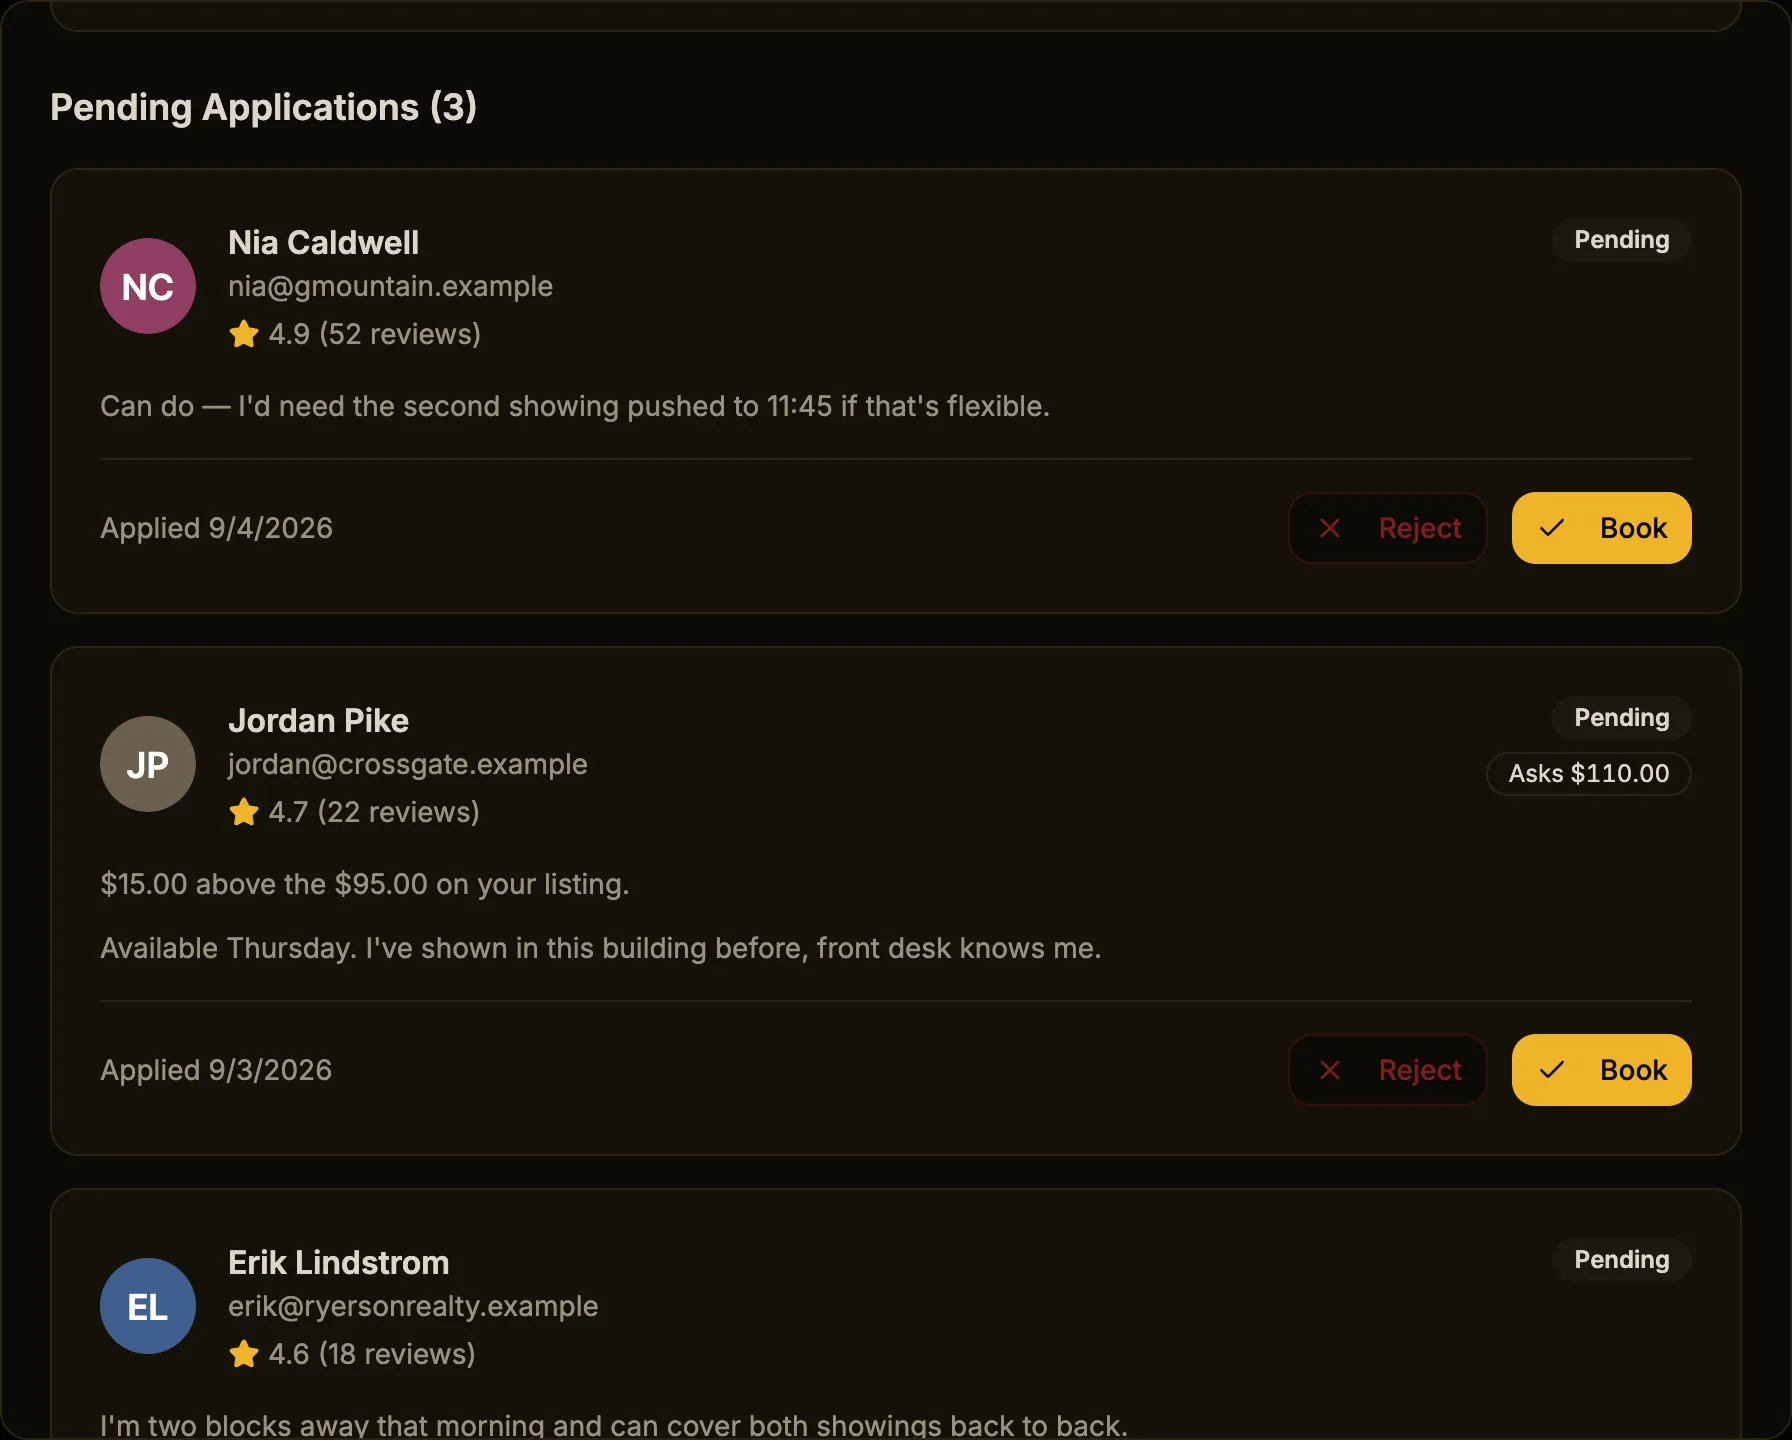Click the star icon beside Jordan's 4.7 rating
The width and height of the screenshot is (1792, 1440).
click(x=244, y=812)
